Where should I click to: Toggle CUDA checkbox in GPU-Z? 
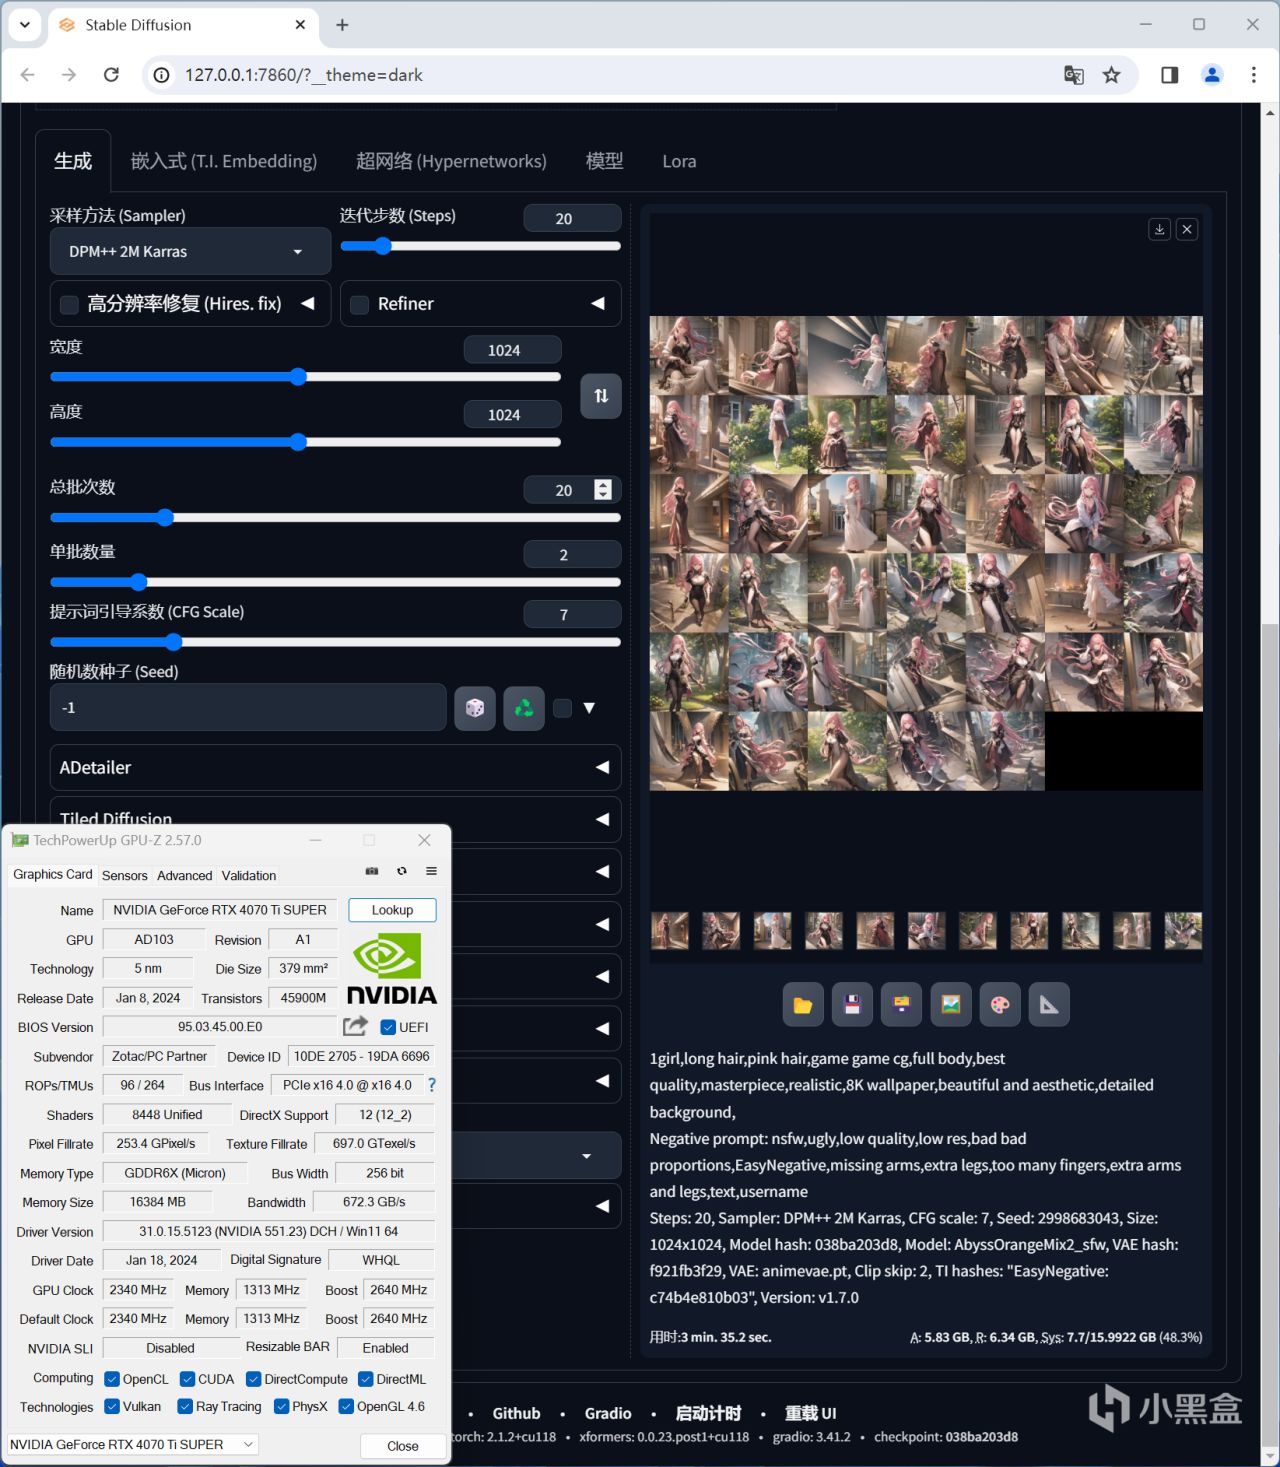[187, 1379]
